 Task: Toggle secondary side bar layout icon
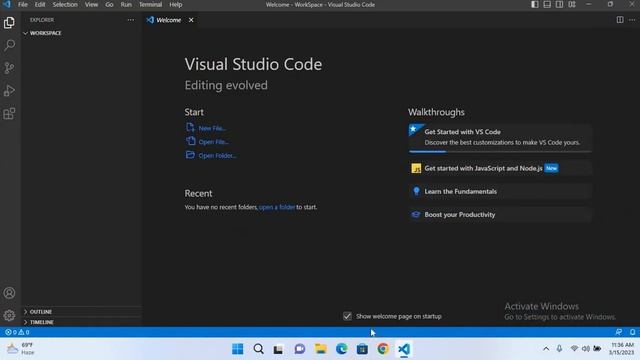pos(559,4)
